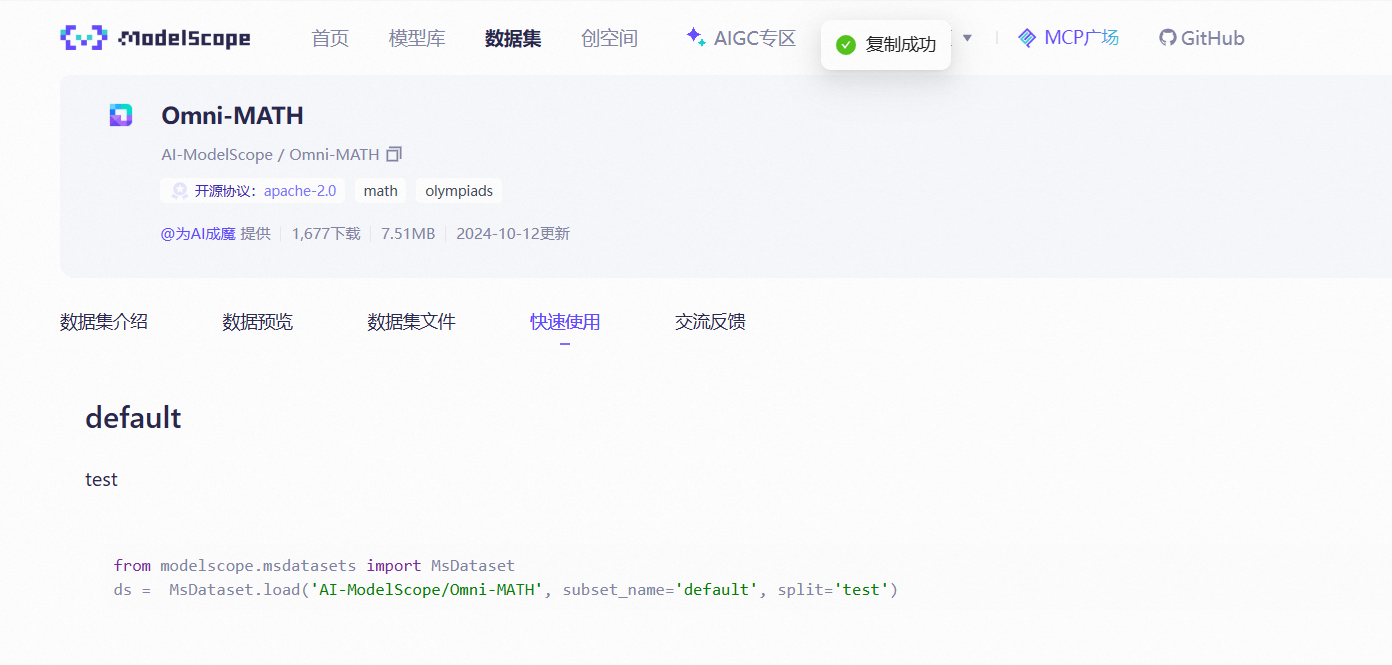Open the 首页 home page

(x=330, y=38)
